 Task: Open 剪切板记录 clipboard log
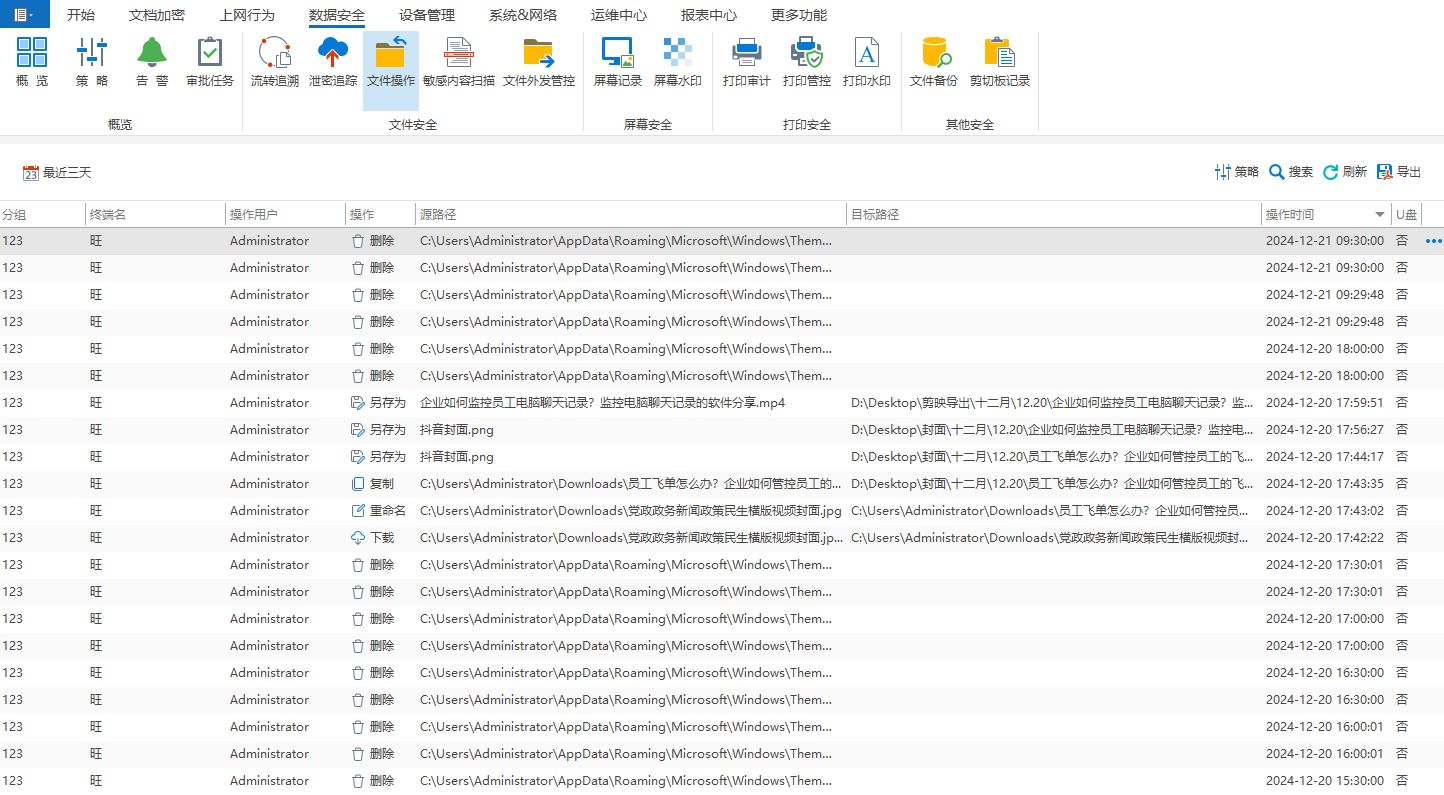click(x=999, y=62)
